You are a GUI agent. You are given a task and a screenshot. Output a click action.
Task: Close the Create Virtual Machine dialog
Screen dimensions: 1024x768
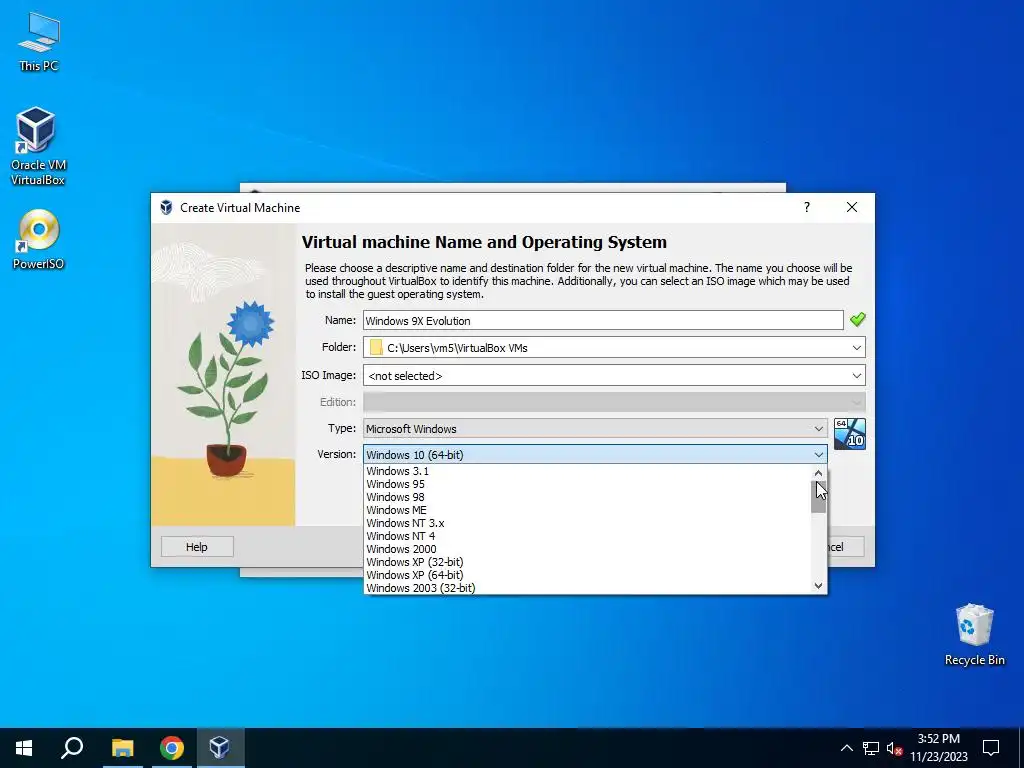852,207
